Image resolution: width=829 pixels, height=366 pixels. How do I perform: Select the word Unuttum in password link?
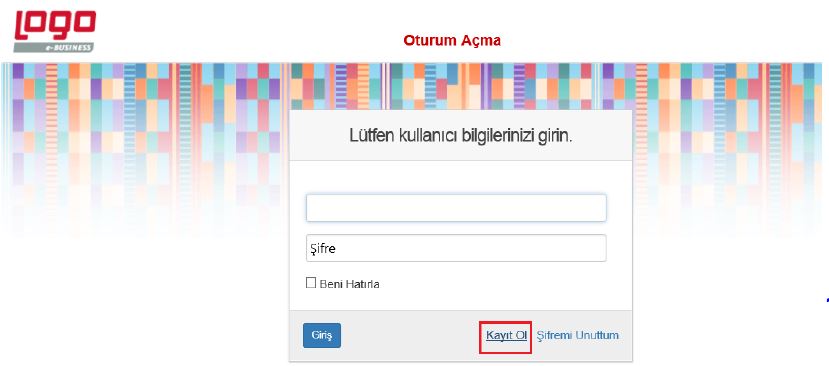click(x=597, y=335)
